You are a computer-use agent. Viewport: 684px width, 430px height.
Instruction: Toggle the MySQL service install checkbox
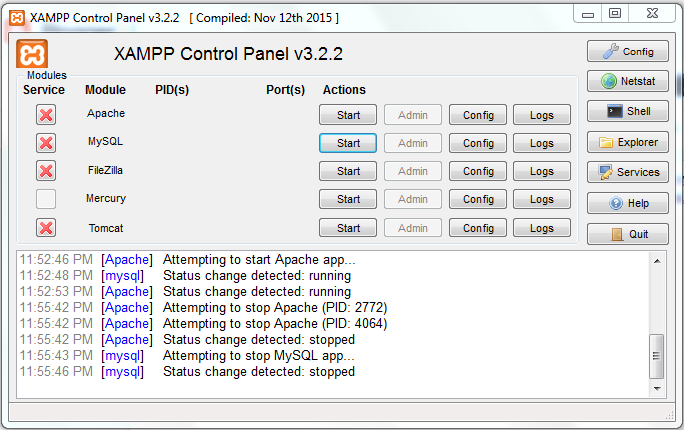pos(46,143)
